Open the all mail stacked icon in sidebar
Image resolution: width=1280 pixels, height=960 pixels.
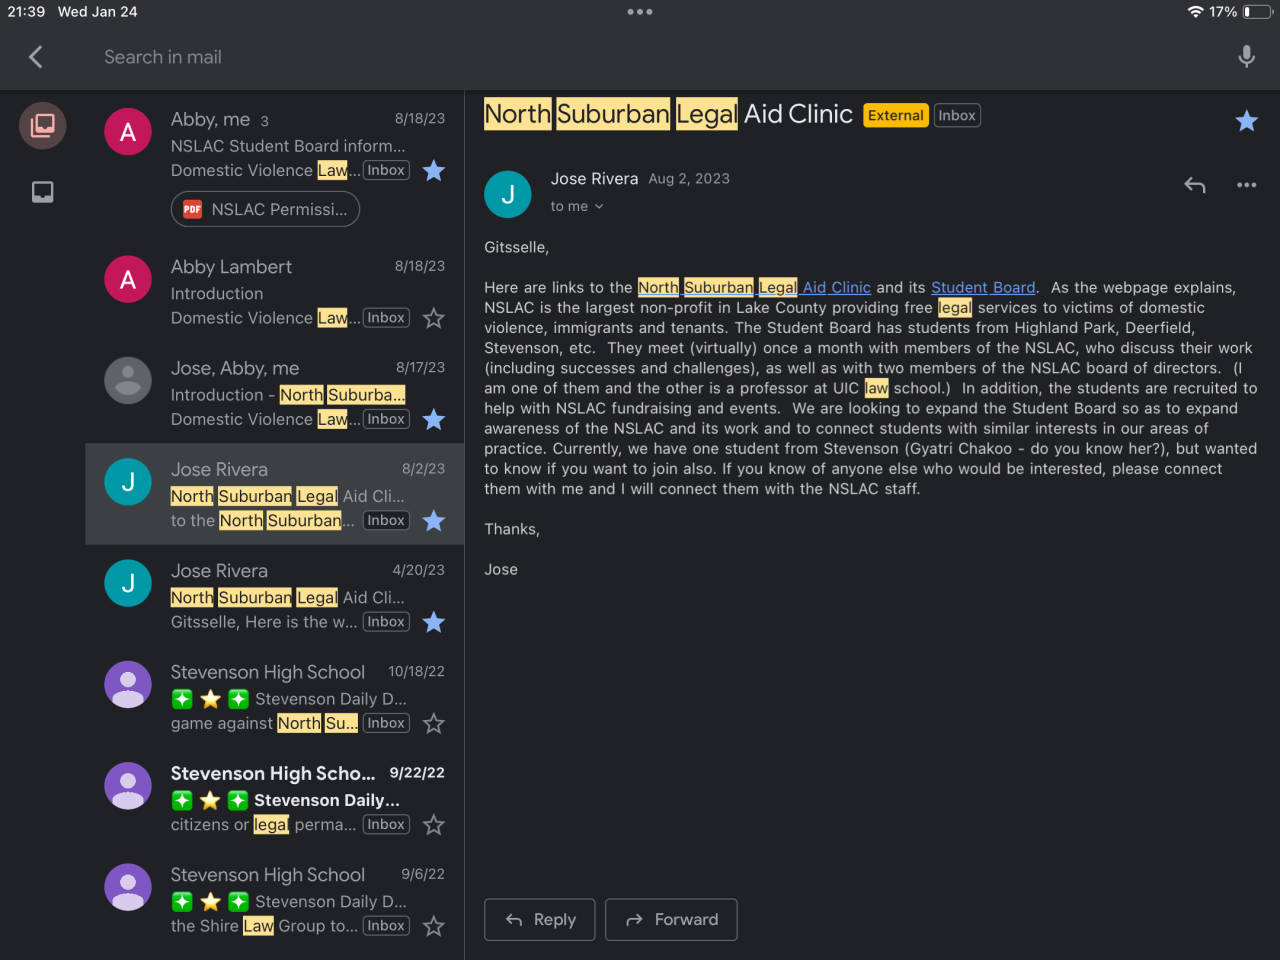43,125
